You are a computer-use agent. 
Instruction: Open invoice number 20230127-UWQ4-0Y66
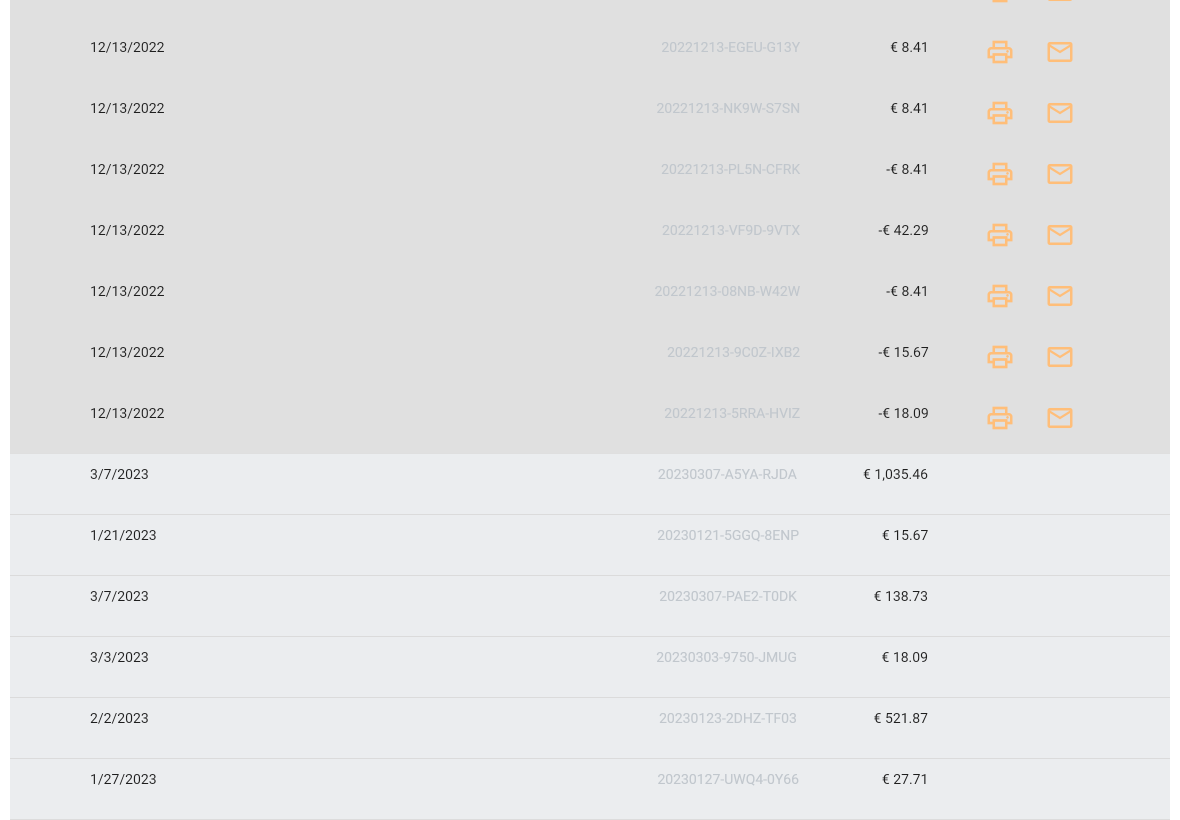(x=727, y=779)
